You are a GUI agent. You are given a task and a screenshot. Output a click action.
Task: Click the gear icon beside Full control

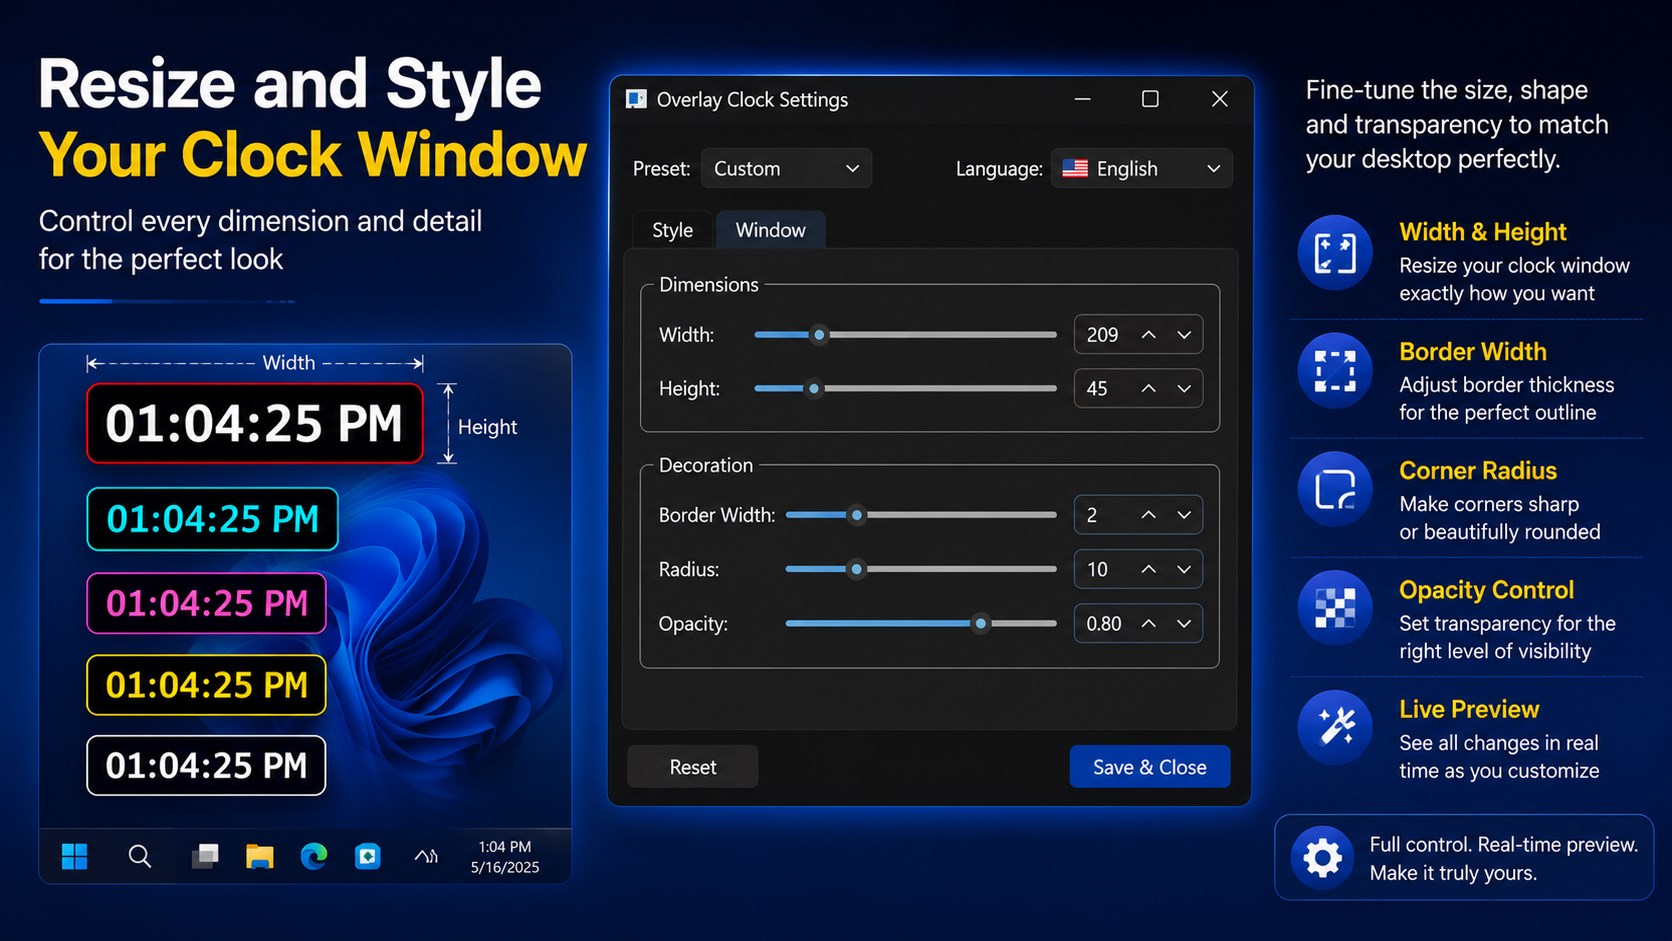point(1322,857)
